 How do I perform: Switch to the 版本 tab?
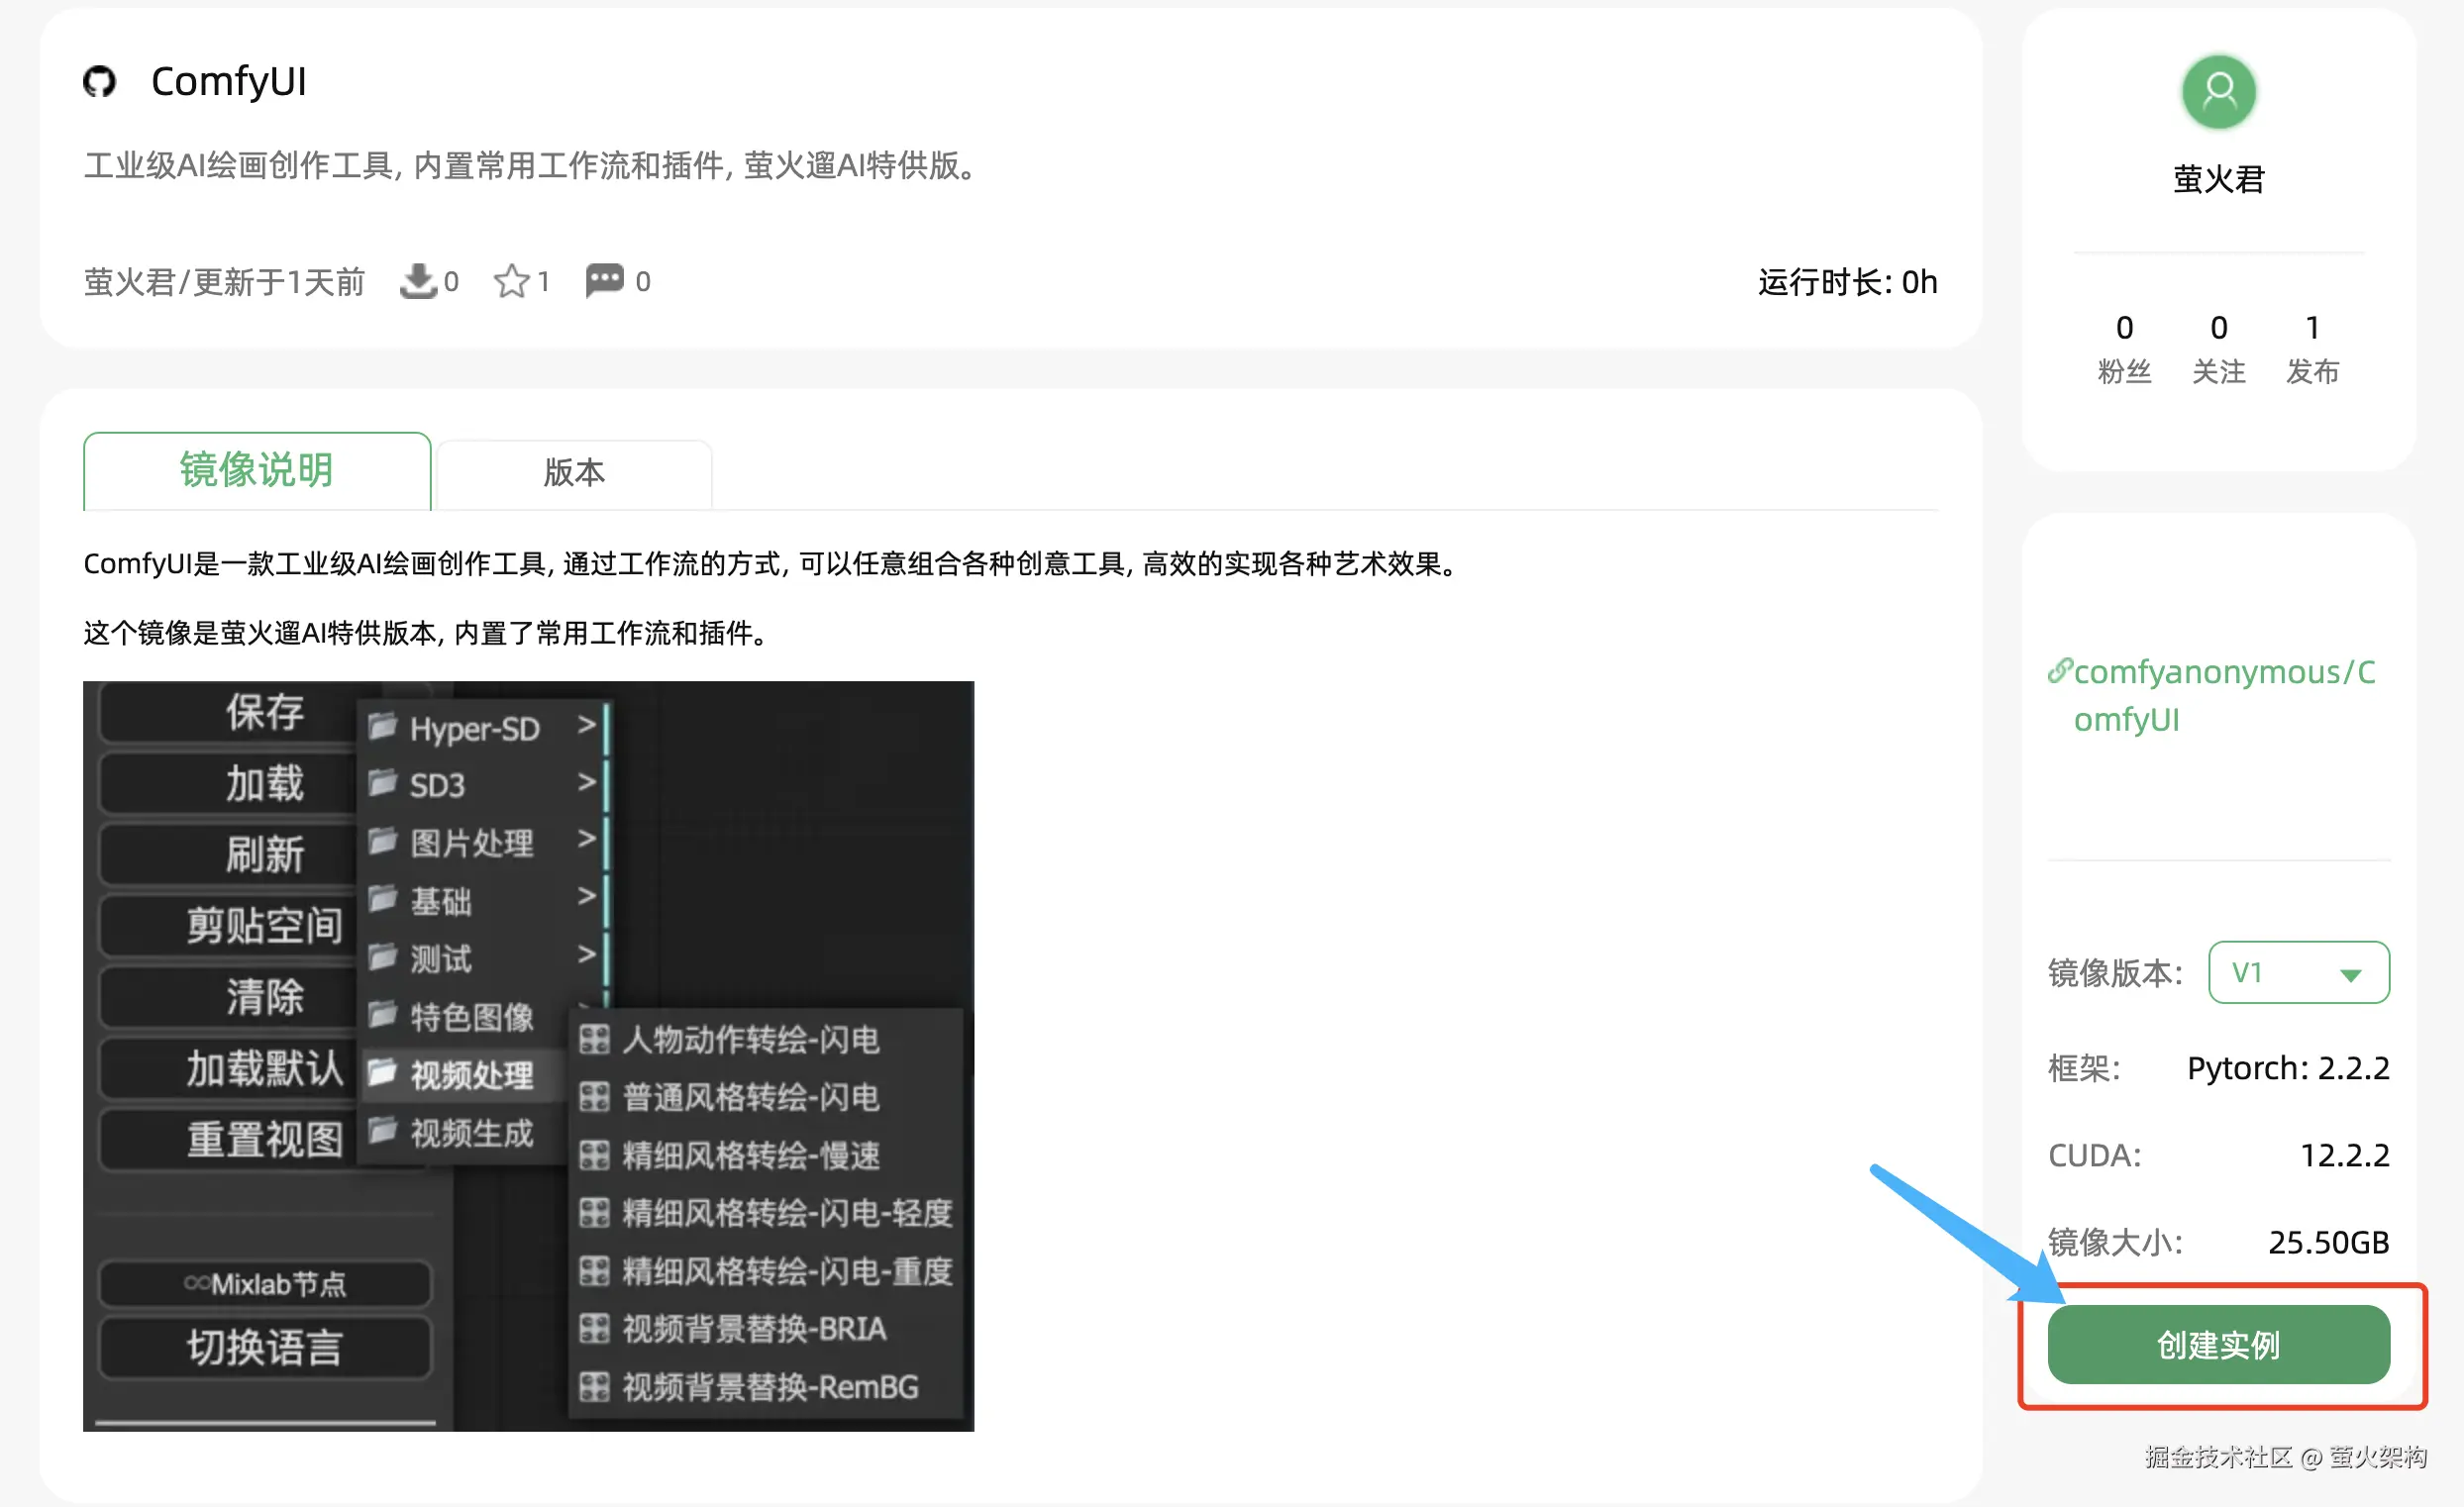[x=574, y=472]
